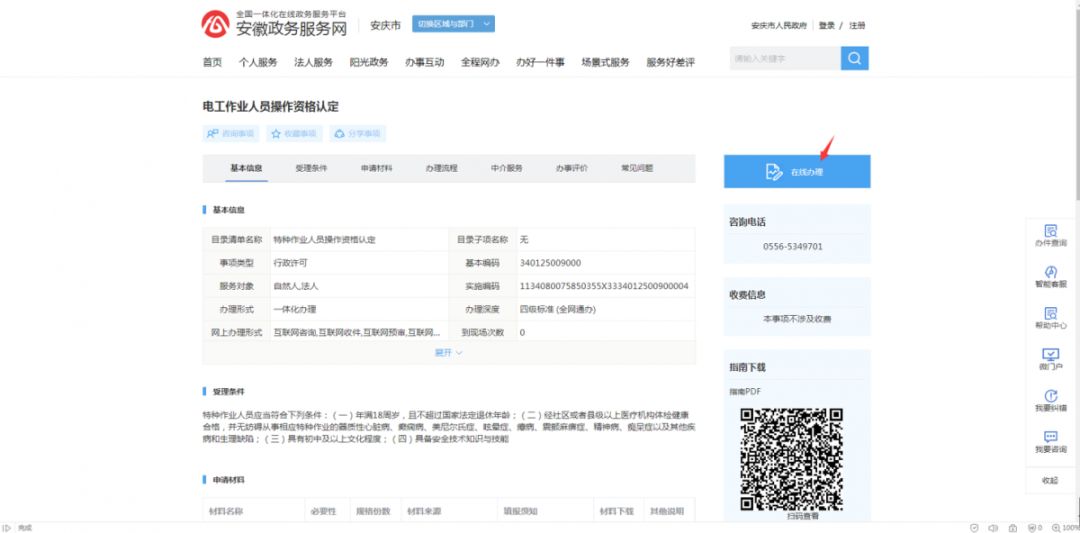Screen dimensions: 1080x533
Task: Click the 填报须知 column header
Action: point(520,512)
